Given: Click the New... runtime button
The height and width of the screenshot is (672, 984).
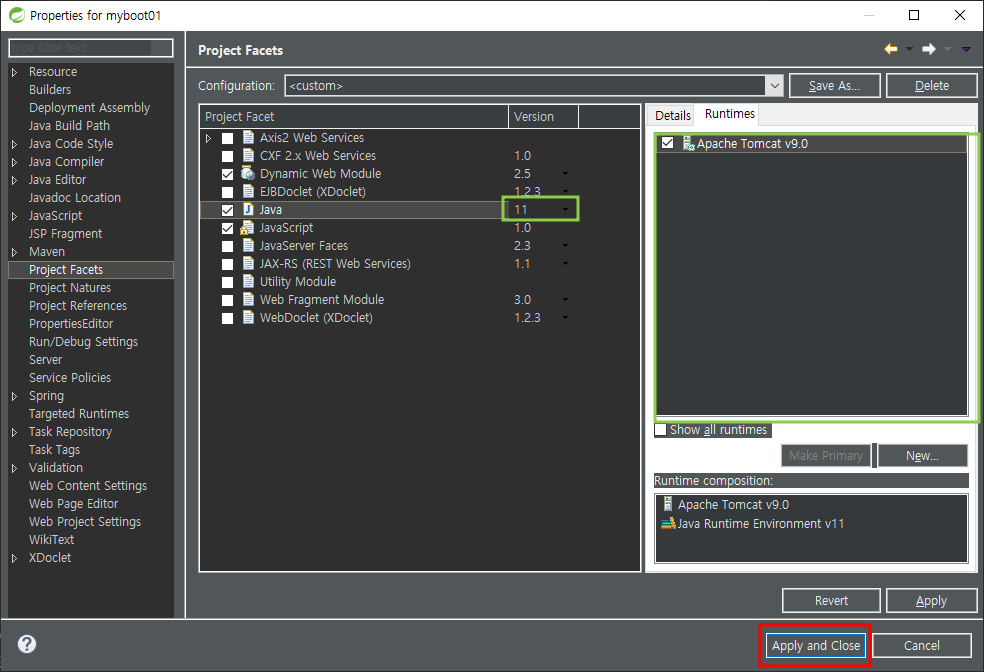Looking at the screenshot, I should coord(922,456).
